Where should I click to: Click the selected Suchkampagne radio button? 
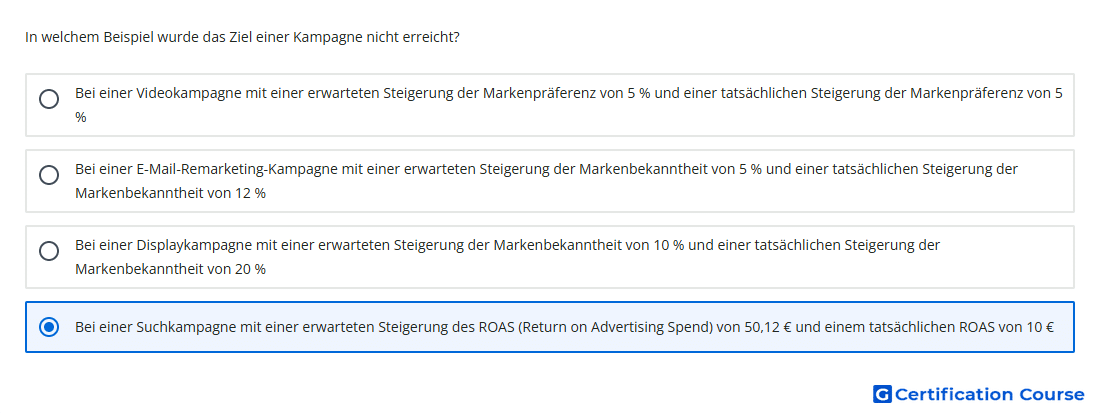tap(49, 327)
